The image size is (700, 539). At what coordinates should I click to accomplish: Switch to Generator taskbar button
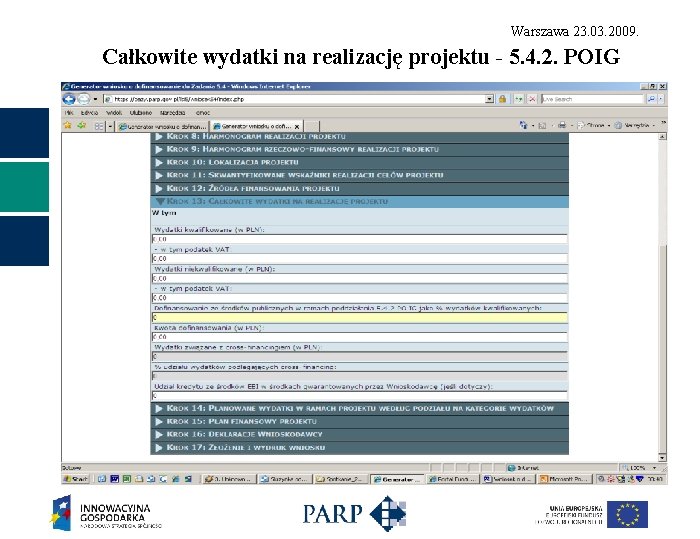tap(396, 479)
